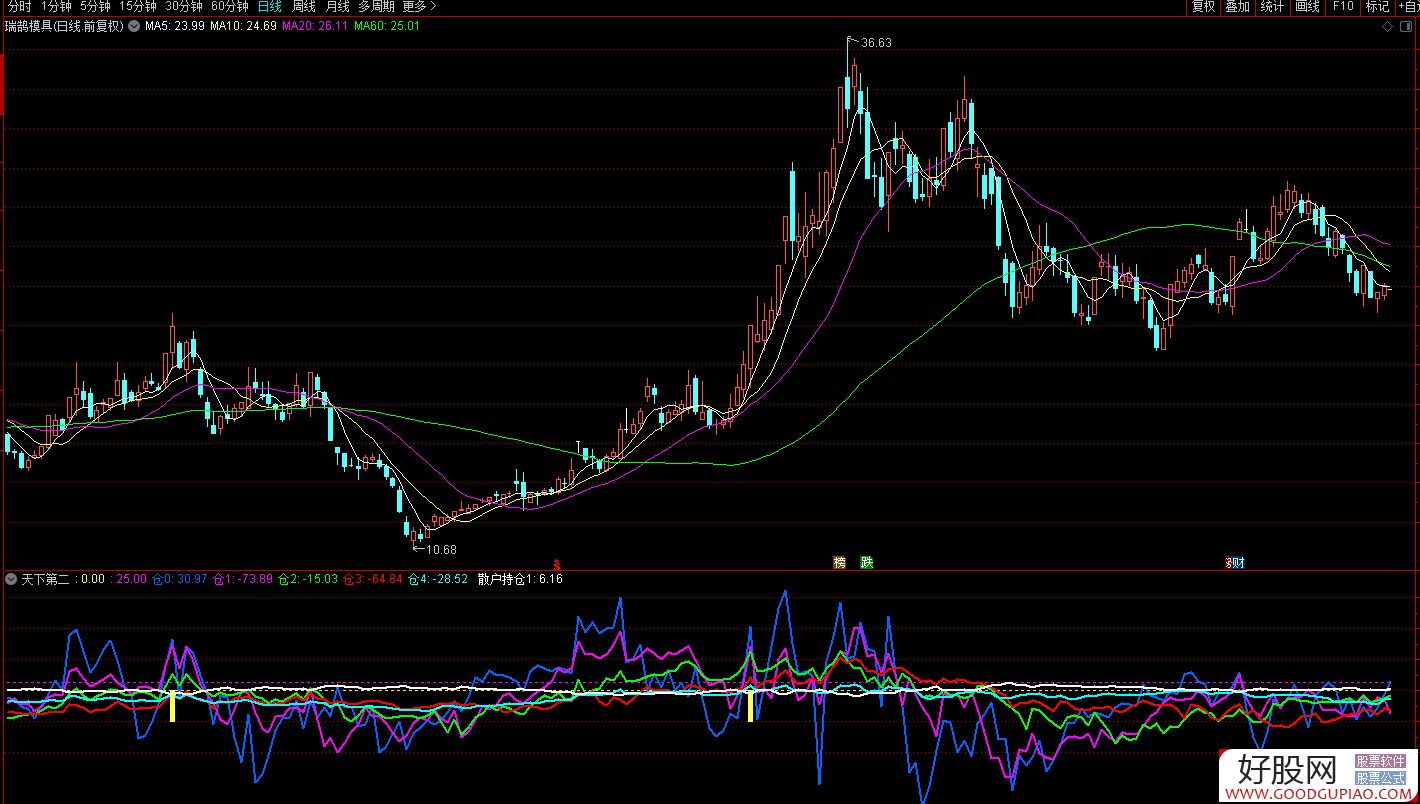Image resolution: width=1420 pixels, height=804 pixels.
Task: Click the 叠加 overlay button
Action: [1238, 6]
